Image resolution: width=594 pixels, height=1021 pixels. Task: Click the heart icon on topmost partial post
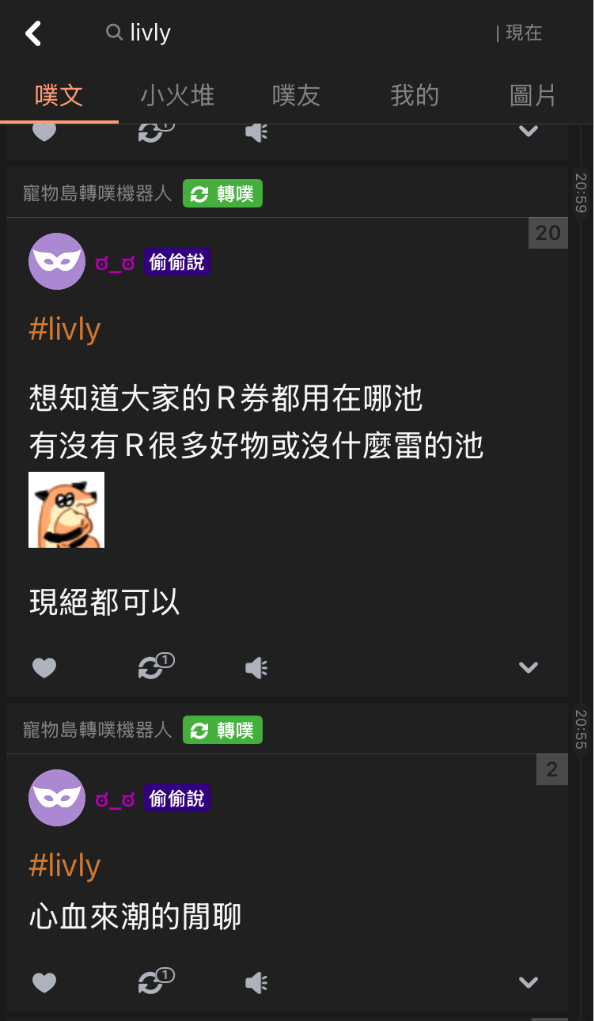tap(44, 131)
